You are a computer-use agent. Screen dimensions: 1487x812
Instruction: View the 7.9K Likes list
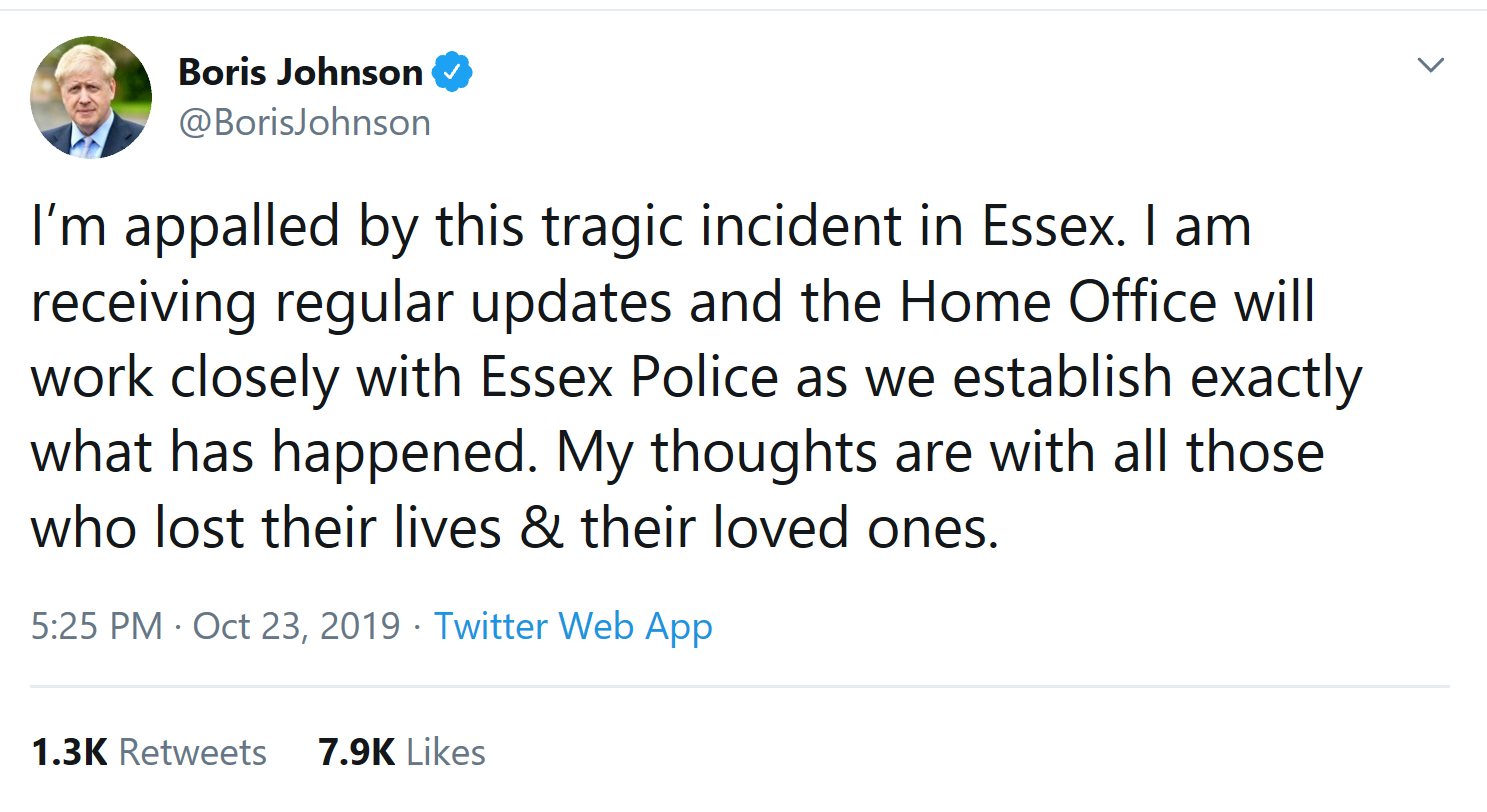tap(402, 752)
